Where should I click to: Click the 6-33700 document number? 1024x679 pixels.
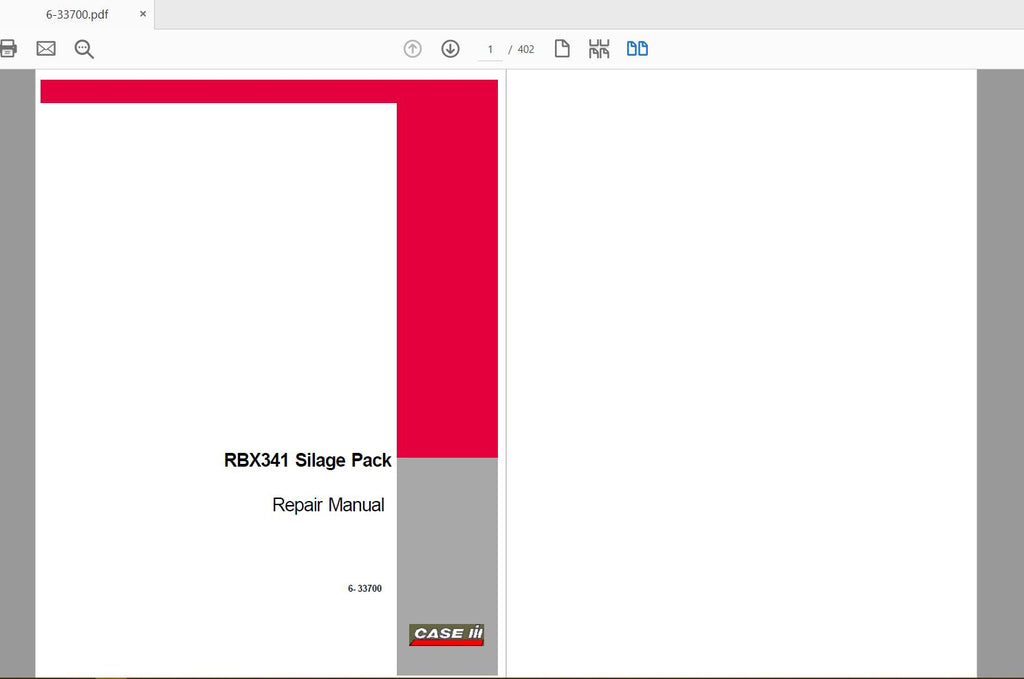364,588
